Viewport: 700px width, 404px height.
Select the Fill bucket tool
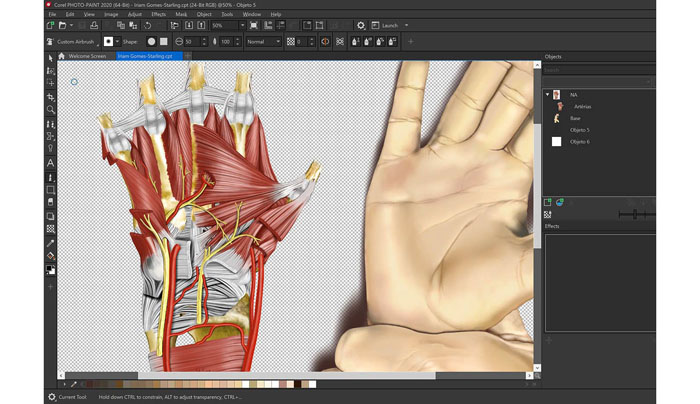[51, 256]
